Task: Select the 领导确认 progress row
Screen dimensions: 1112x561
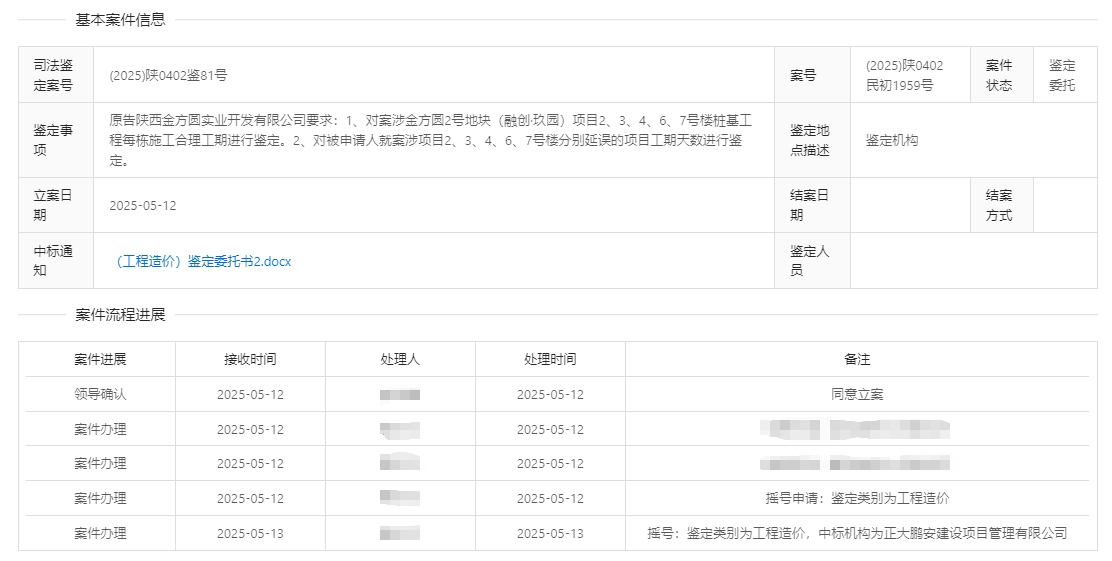Action: pos(100,394)
